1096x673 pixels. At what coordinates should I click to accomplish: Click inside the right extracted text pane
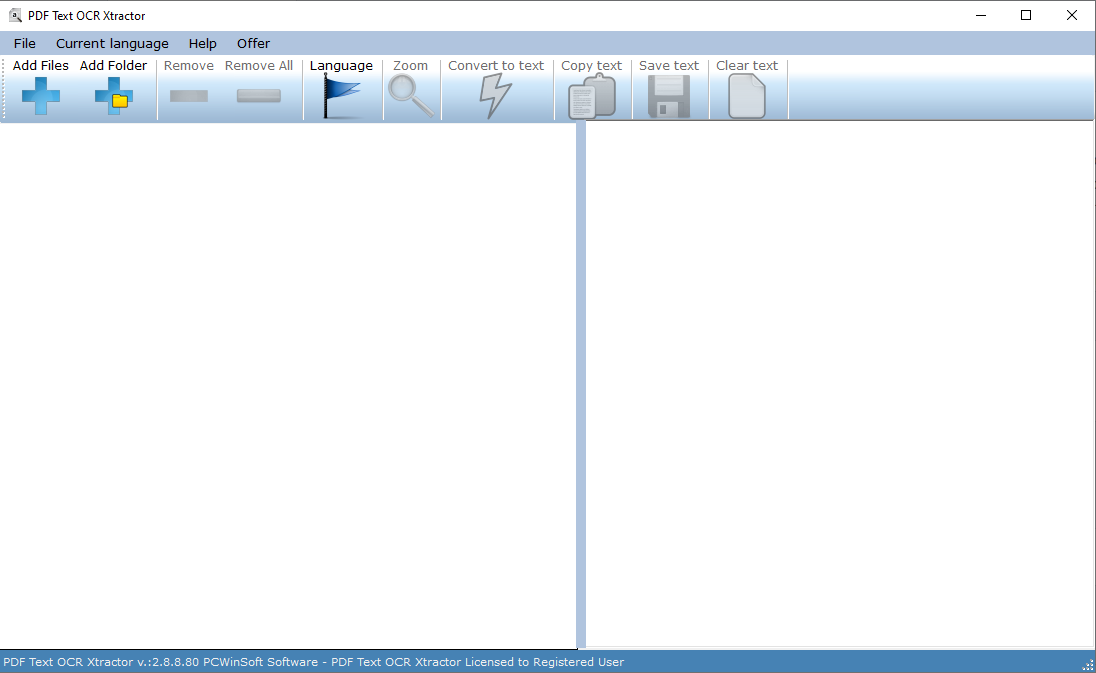(838, 385)
